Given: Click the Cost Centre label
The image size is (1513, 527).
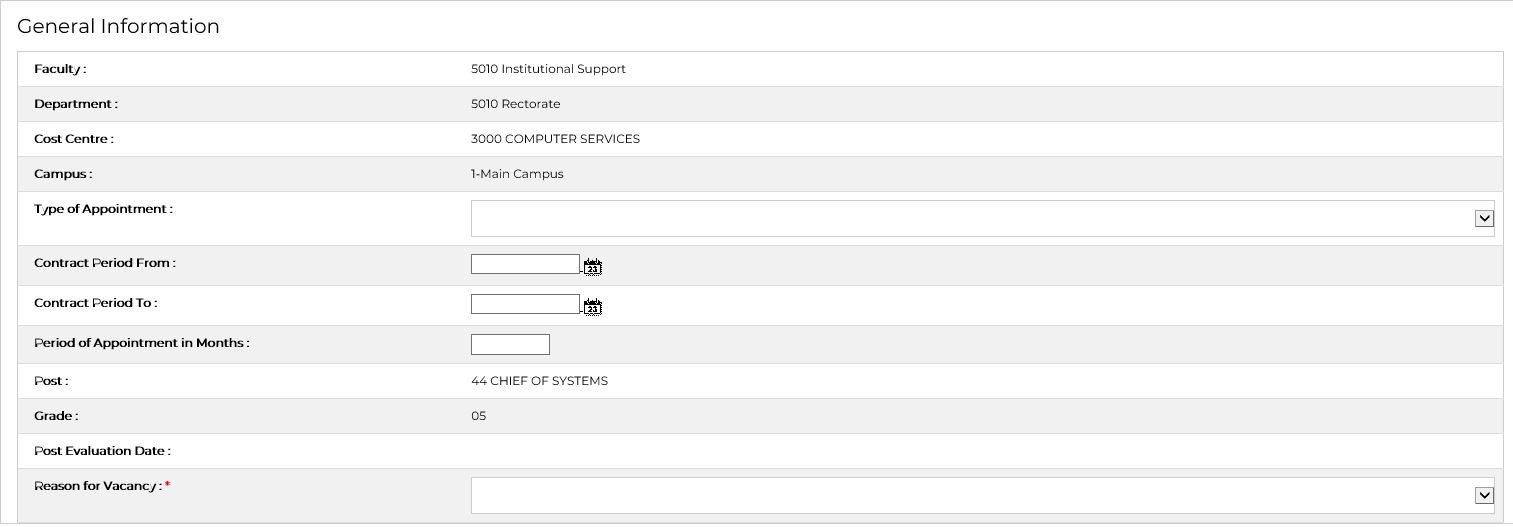Looking at the screenshot, I should (x=74, y=139).
